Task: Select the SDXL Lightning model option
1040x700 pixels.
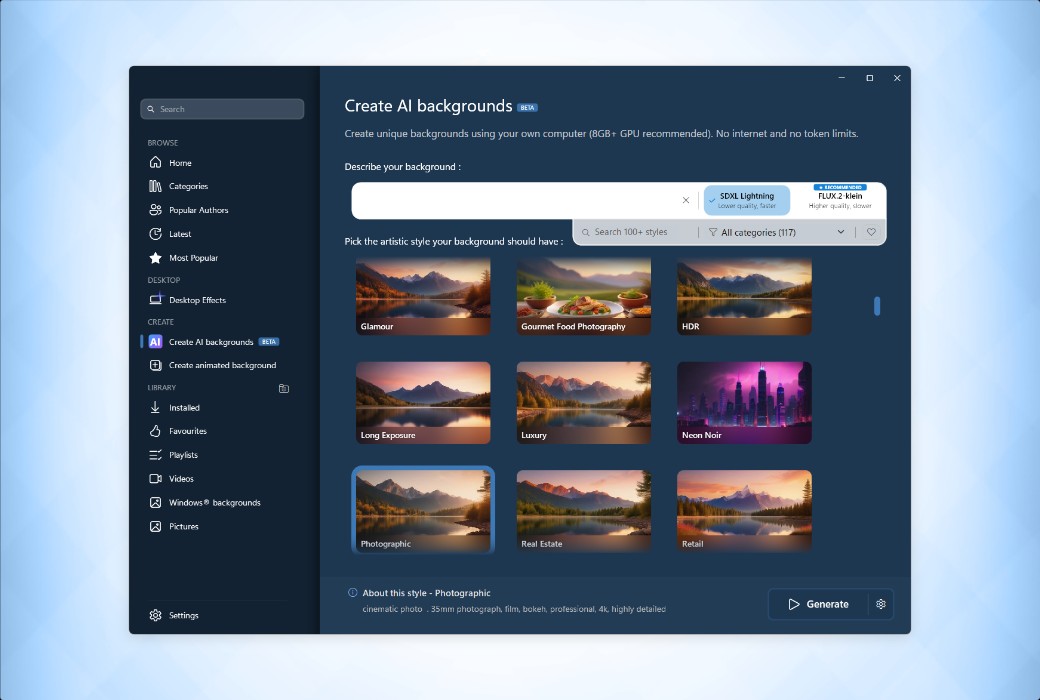Action: coord(747,200)
